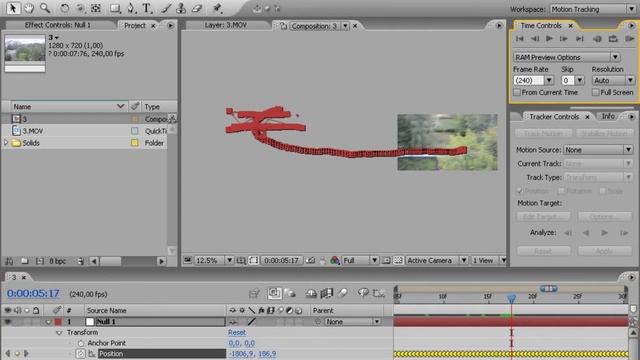Switch to Effect Controls: Null 1 tab
The height and width of the screenshot is (360, 640).
click(x=58, y=25)
